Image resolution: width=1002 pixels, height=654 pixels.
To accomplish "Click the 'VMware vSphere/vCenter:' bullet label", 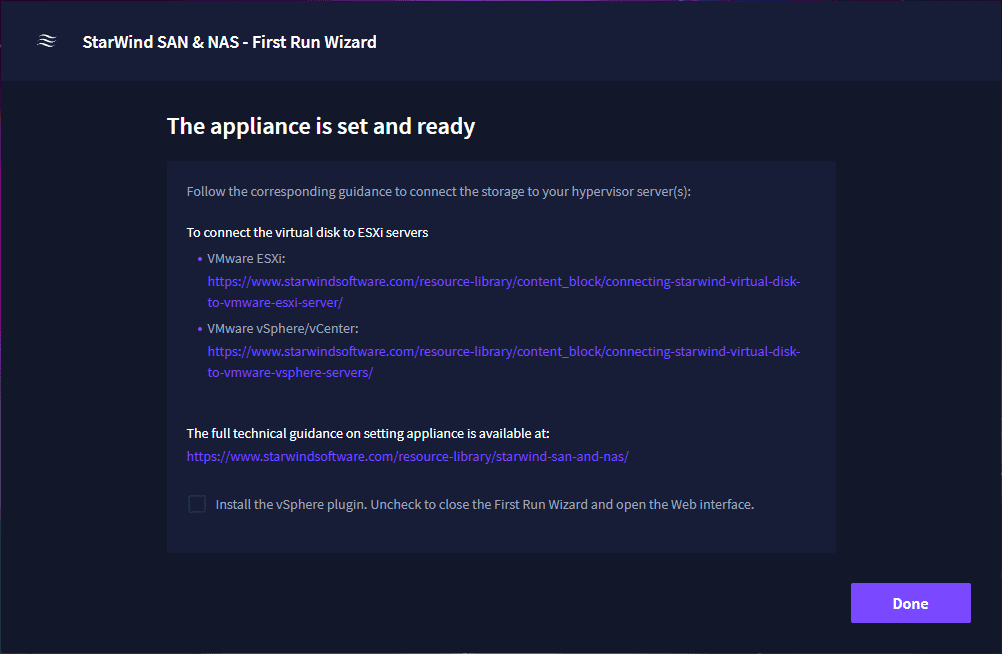I will (282, 329).
